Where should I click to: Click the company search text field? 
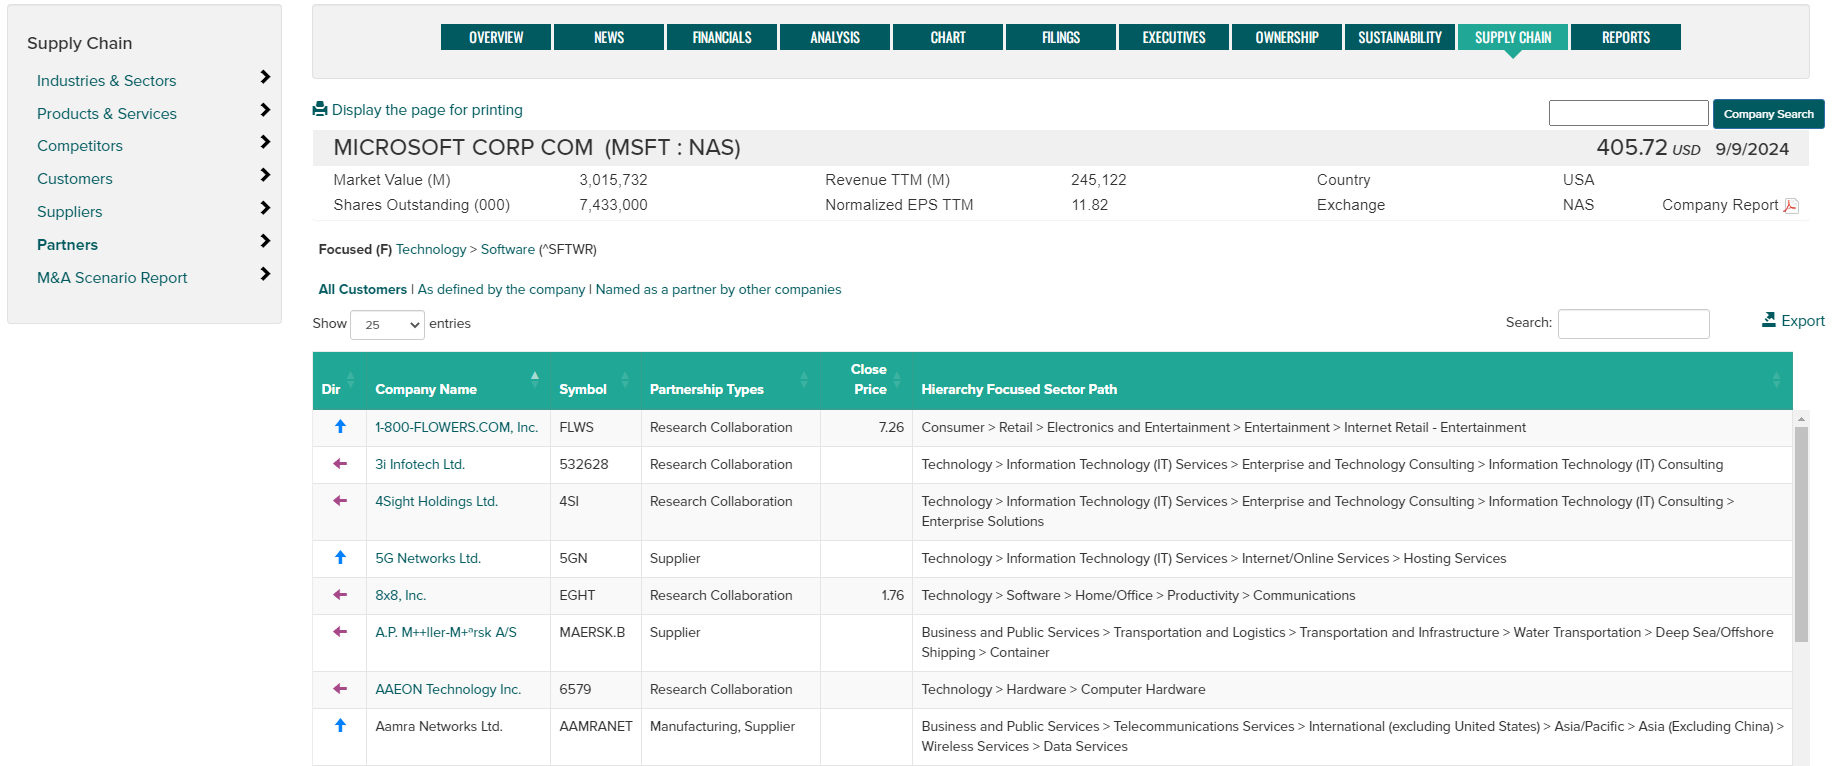1628,113
